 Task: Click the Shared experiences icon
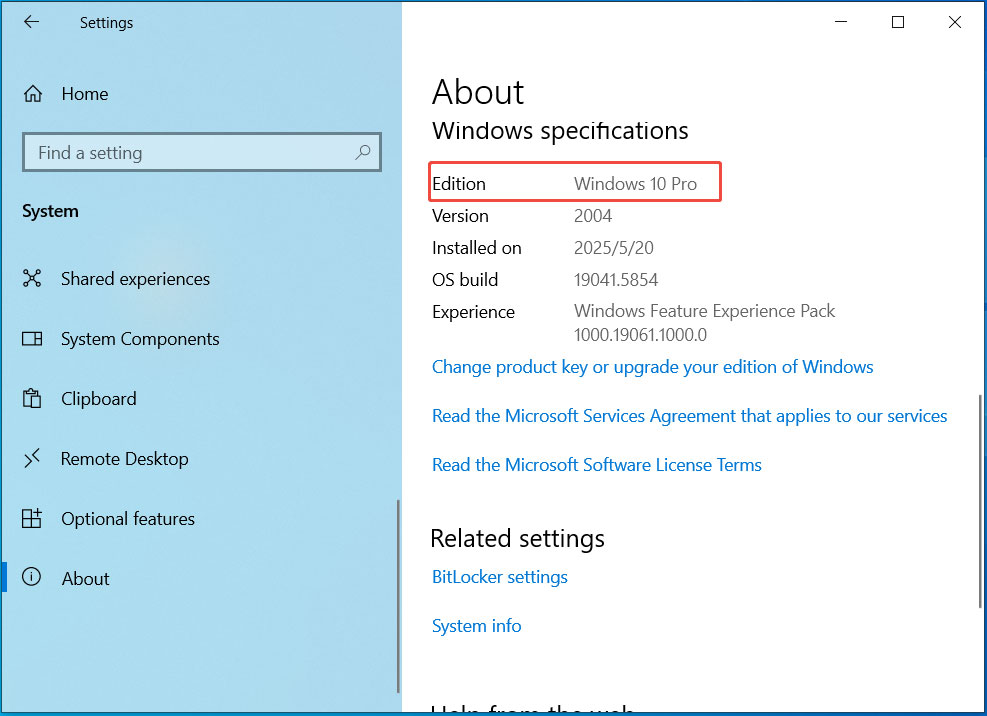point(33,279)
